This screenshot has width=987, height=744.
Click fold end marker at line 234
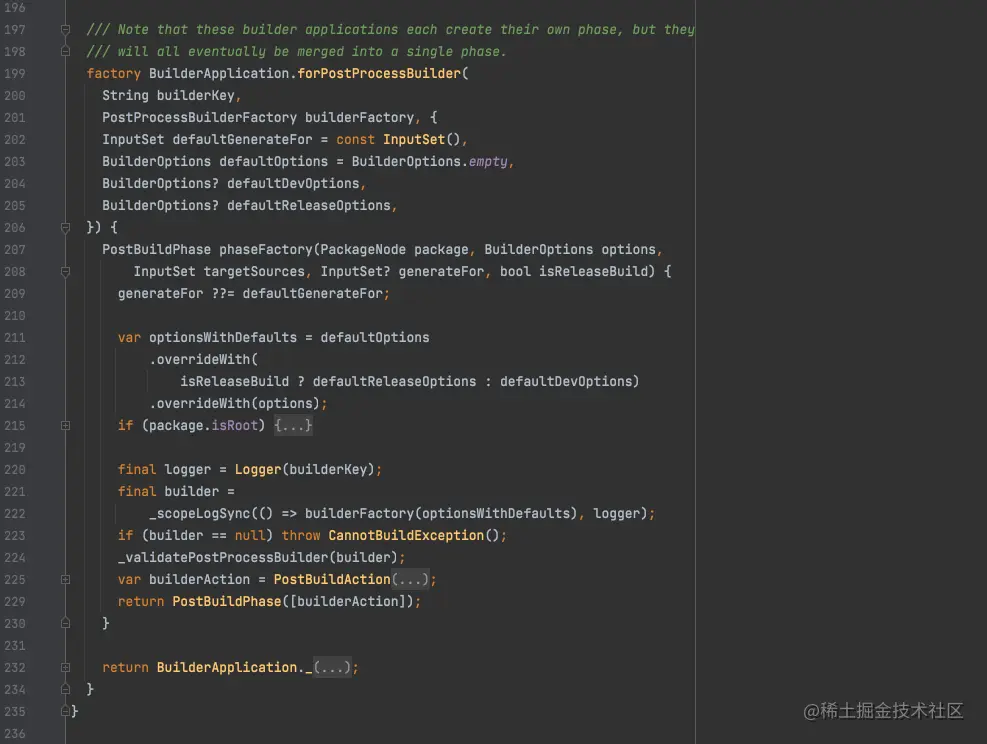(x=65, y=689)
